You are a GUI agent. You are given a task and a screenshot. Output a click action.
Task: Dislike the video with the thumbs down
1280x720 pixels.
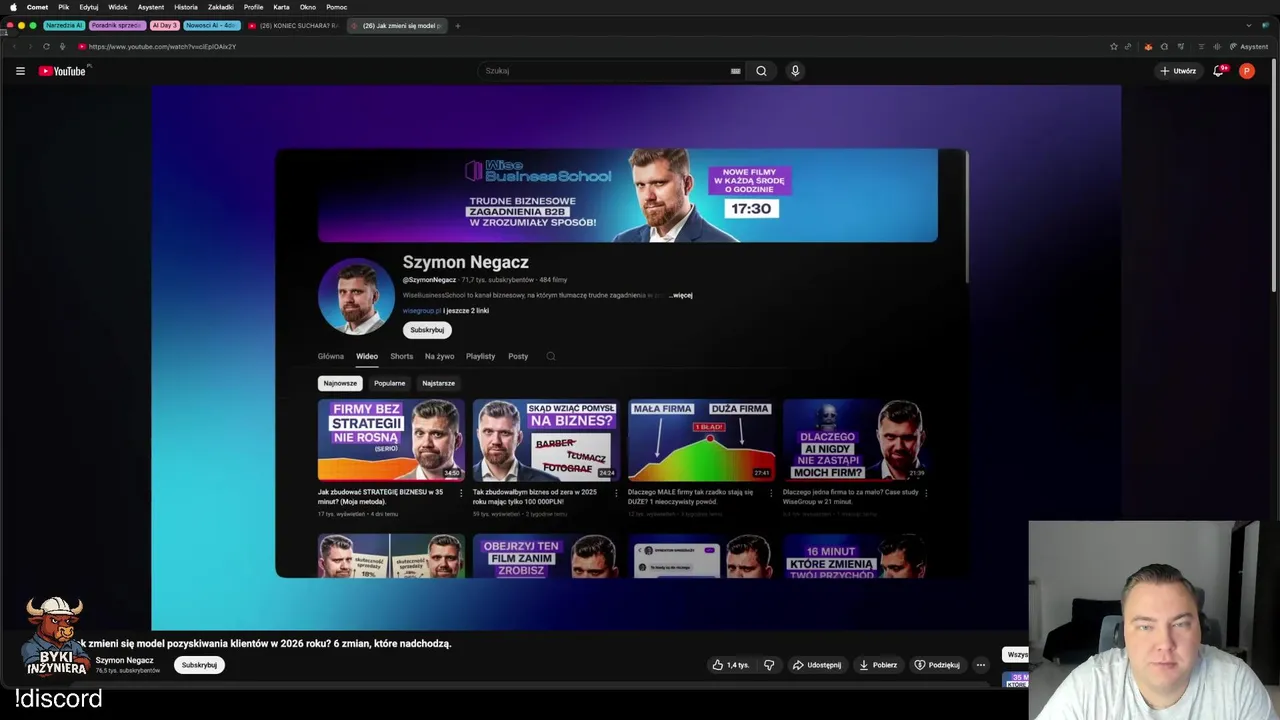(769, 665)
